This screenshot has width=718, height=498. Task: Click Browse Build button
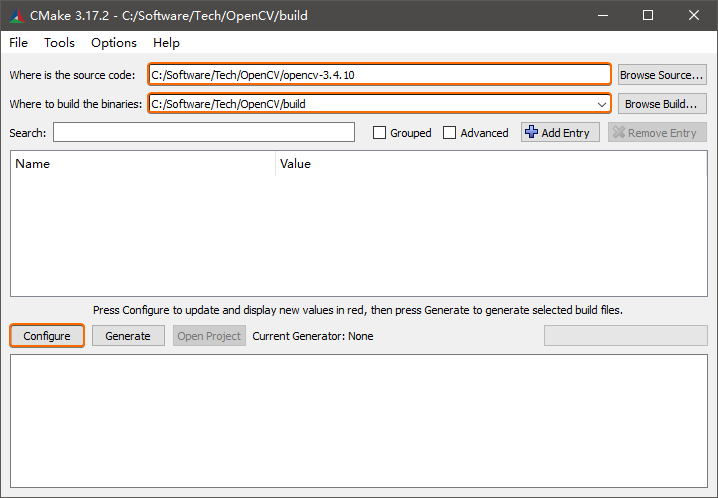pos(661,104)
